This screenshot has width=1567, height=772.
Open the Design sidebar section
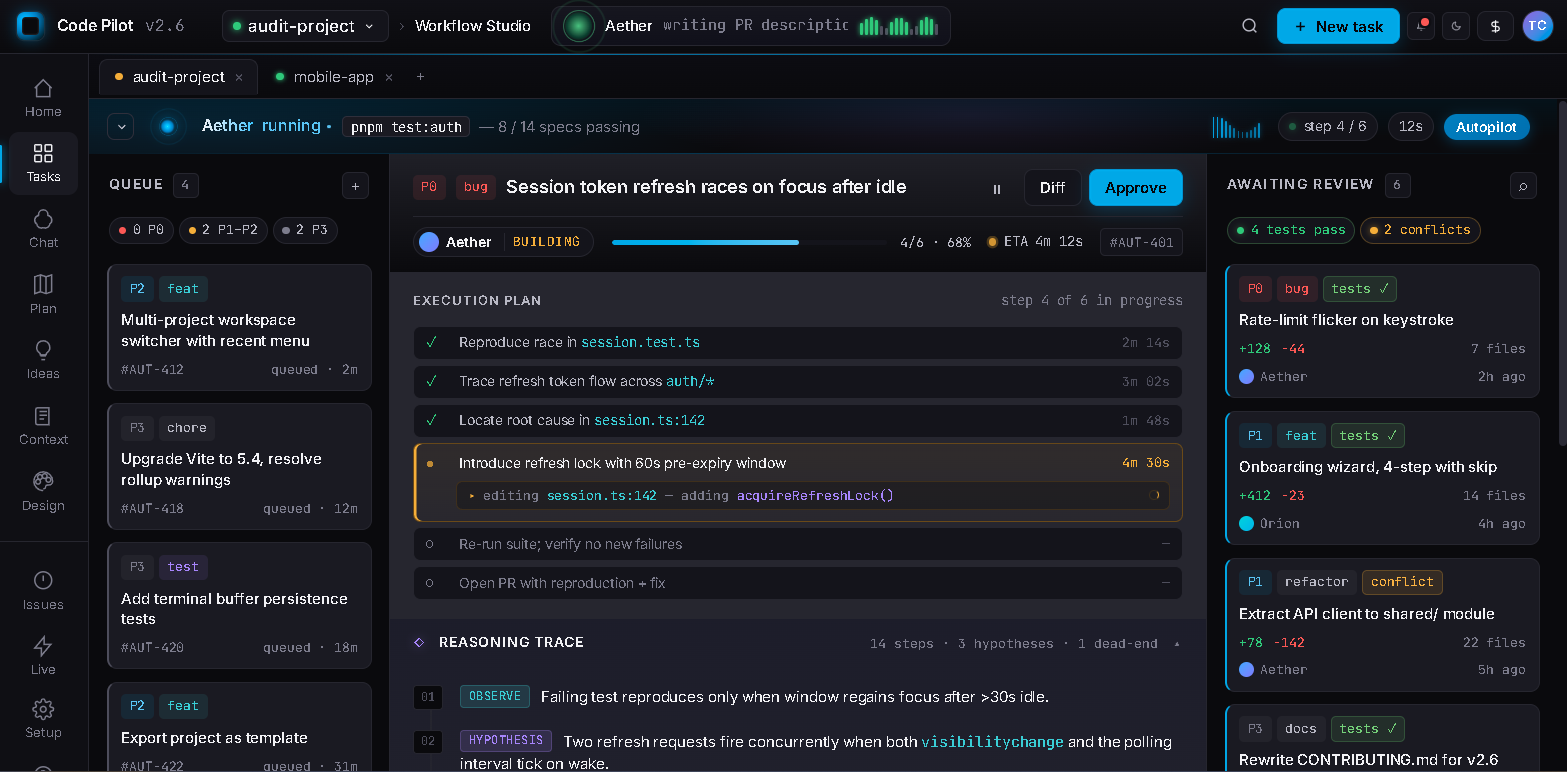point(43,492)
